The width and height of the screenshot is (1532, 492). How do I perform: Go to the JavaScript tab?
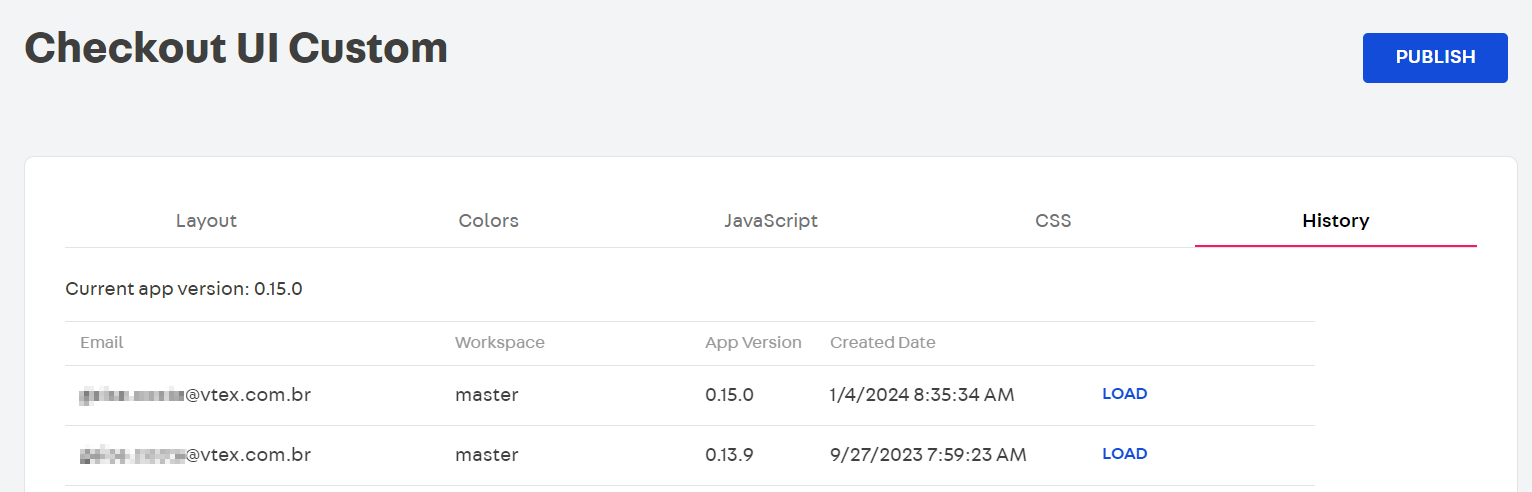pos(771,221)
